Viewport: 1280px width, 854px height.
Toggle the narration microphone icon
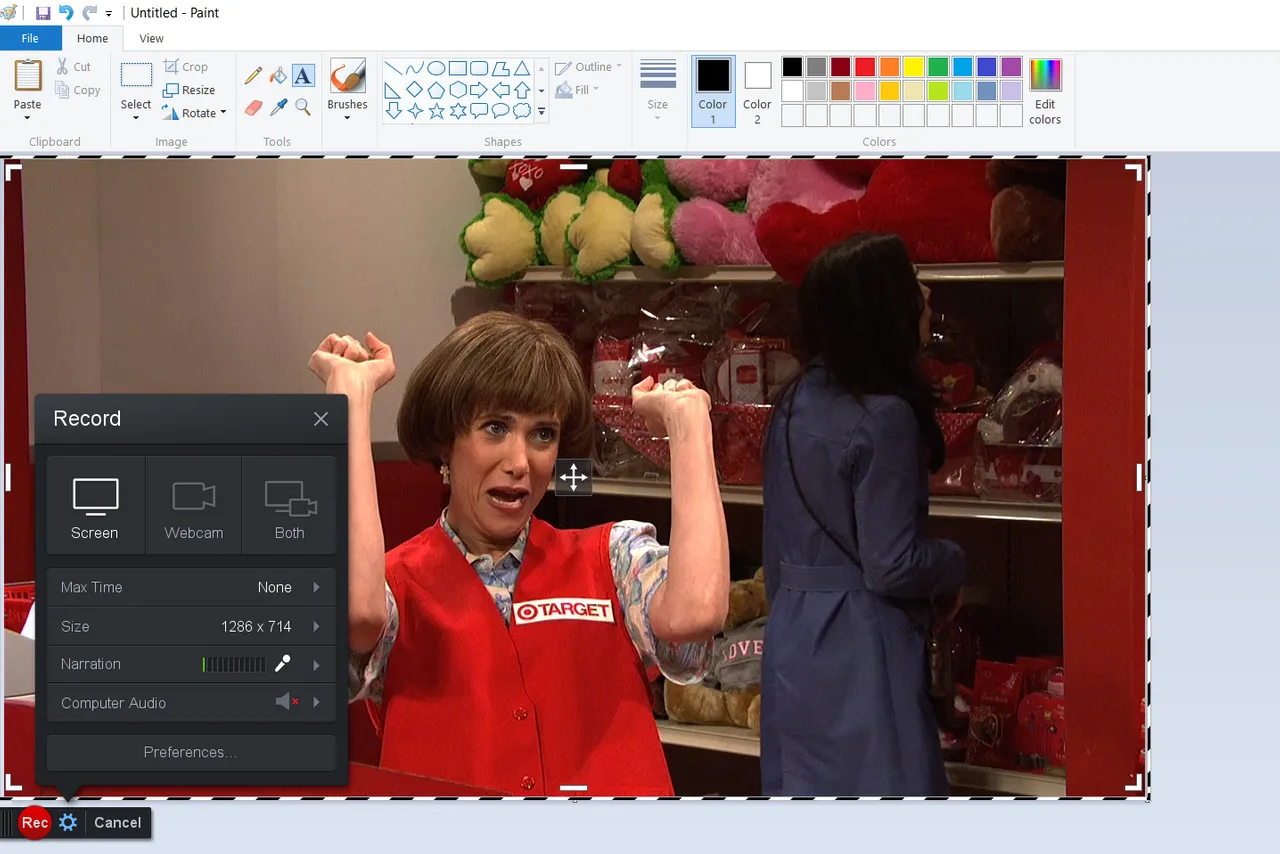tap(283, 664)
